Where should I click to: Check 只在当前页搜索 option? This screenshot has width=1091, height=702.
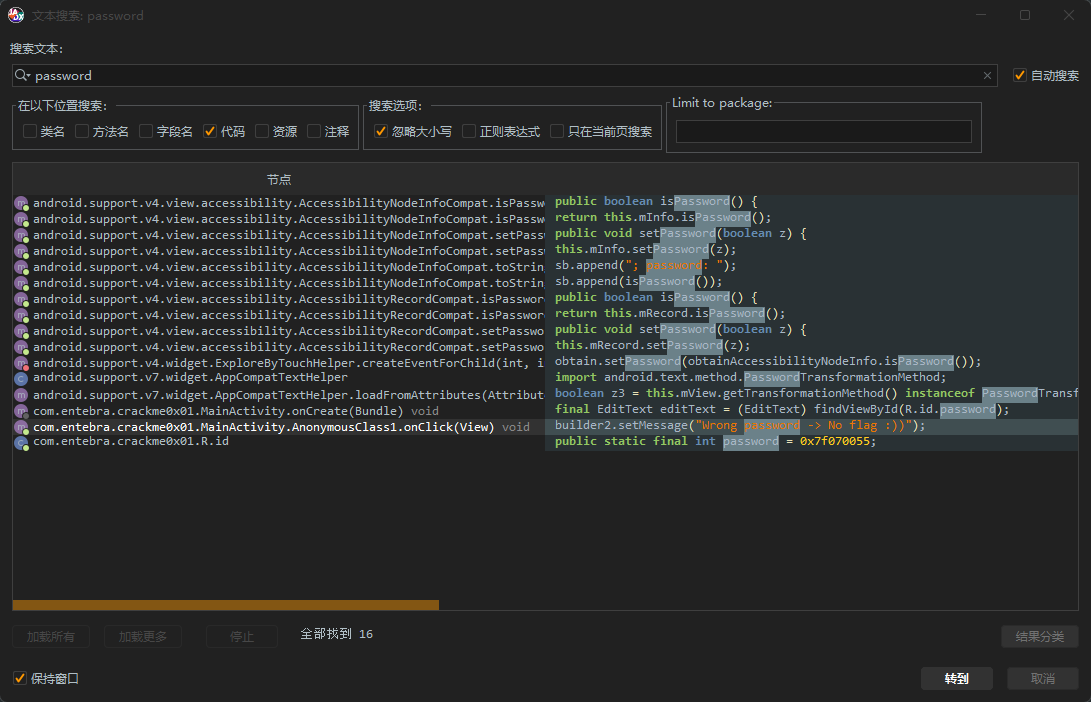(557, 131)
